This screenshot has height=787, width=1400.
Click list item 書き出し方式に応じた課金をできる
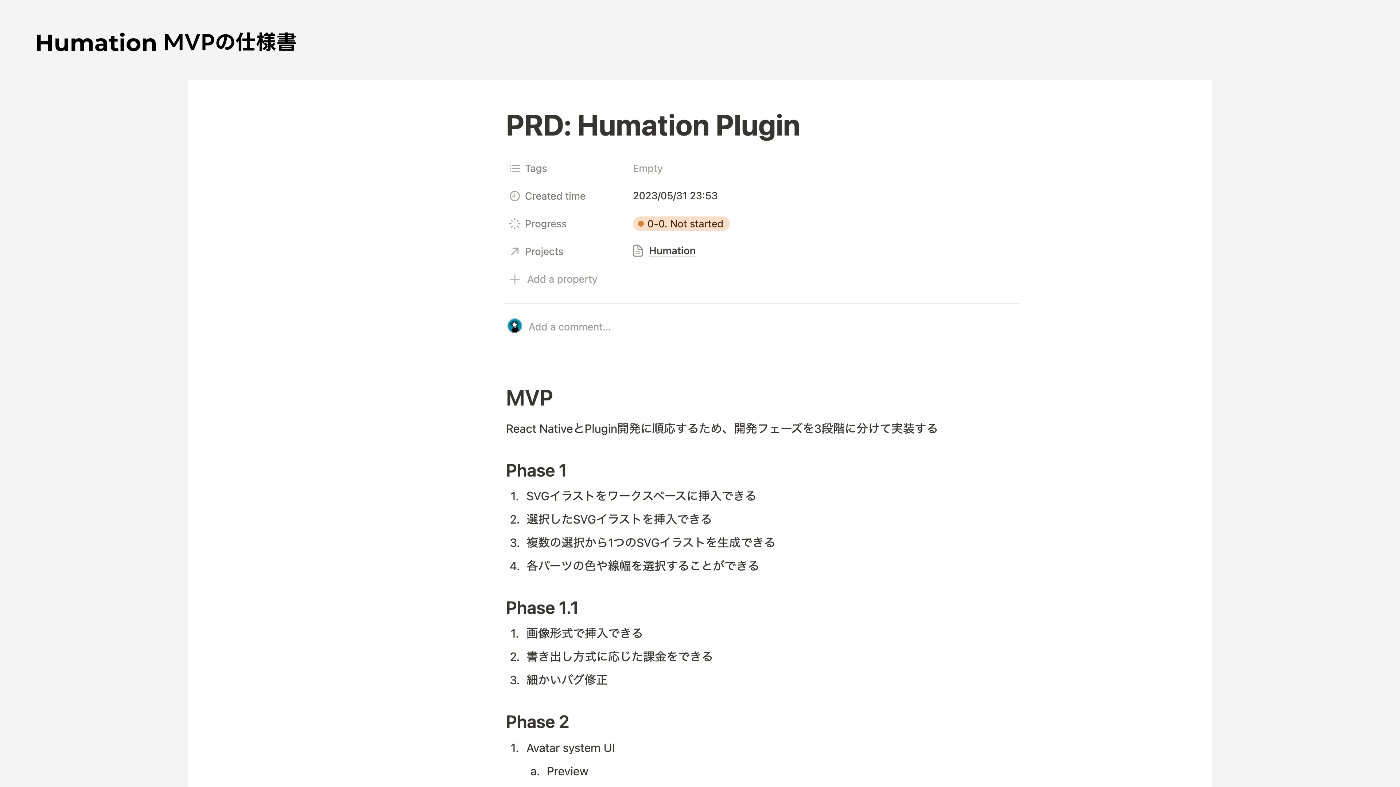pyautogui.click(x=620, y=657)
